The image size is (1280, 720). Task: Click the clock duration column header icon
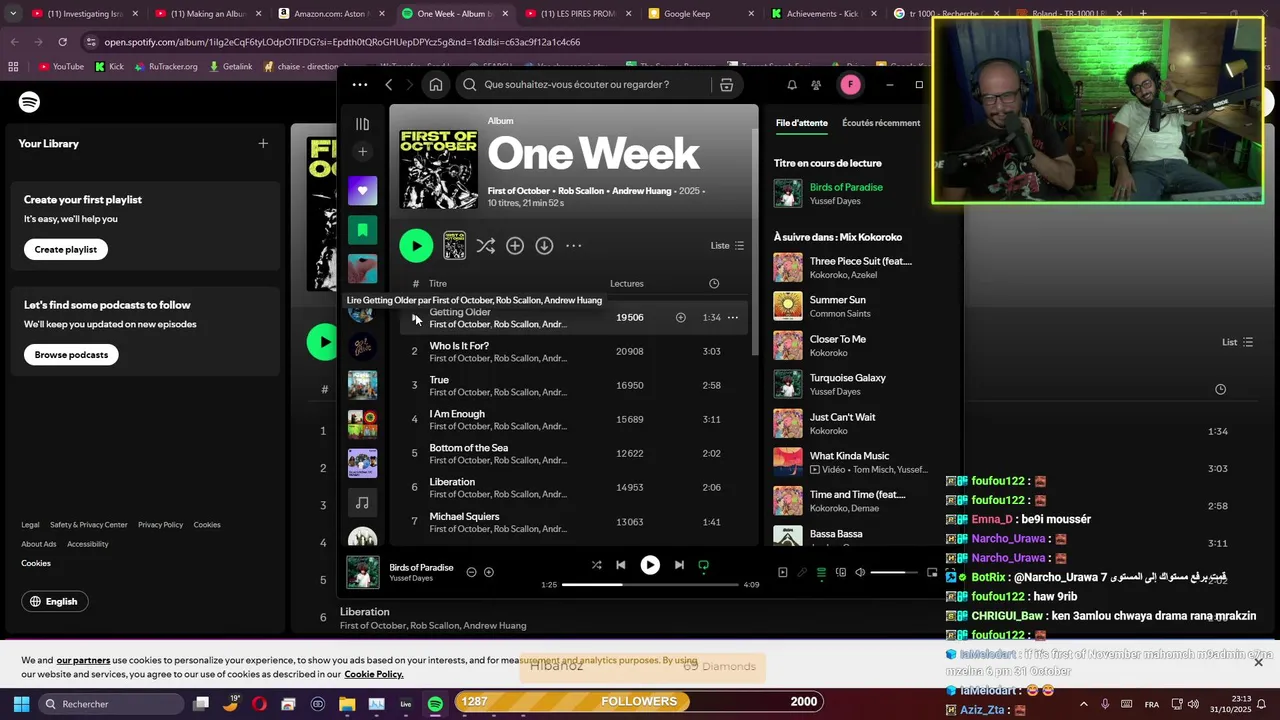714,284
